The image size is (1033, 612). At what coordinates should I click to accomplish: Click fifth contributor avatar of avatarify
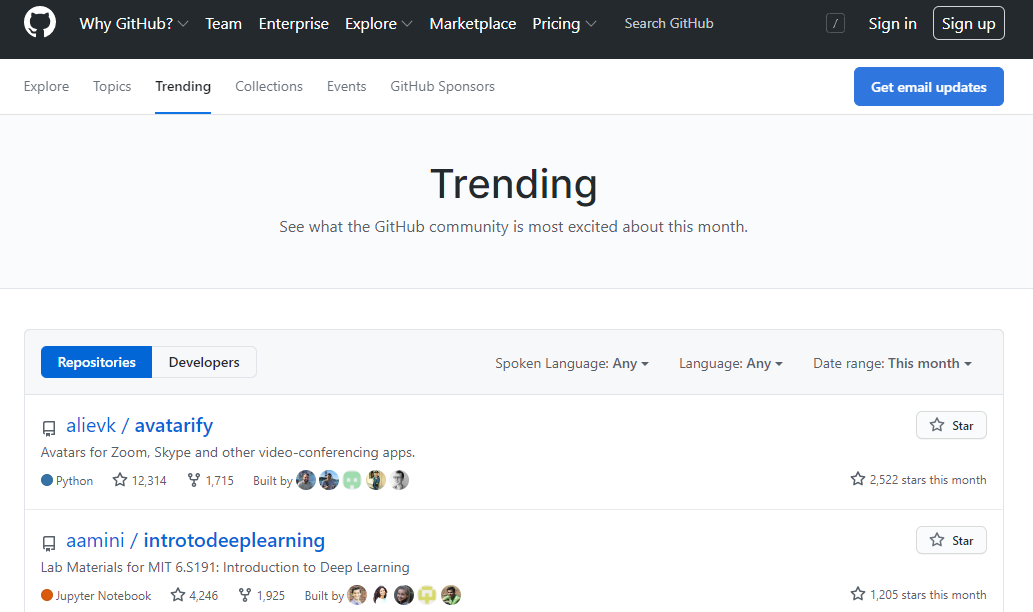(x=399, y=480)
